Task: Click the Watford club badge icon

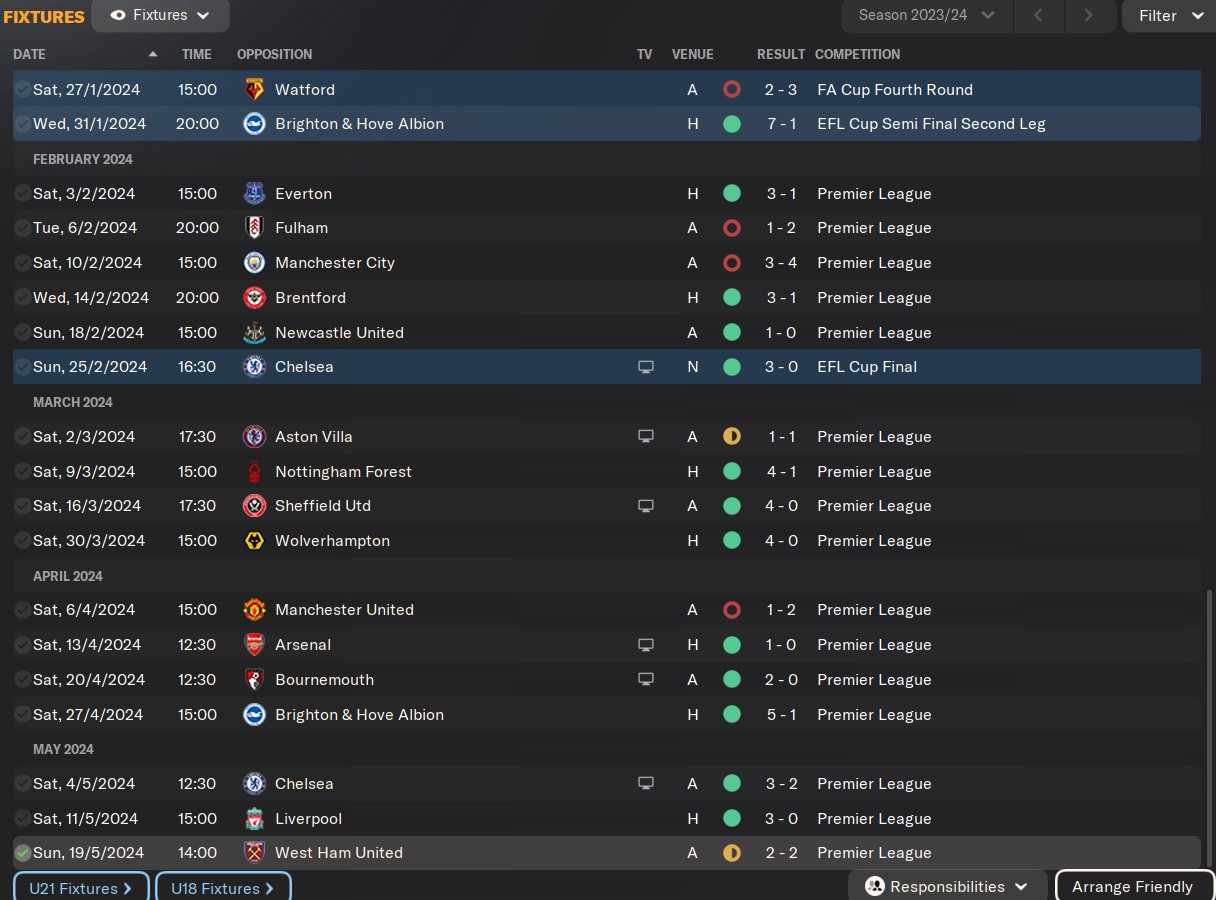Action: (255, 89)
